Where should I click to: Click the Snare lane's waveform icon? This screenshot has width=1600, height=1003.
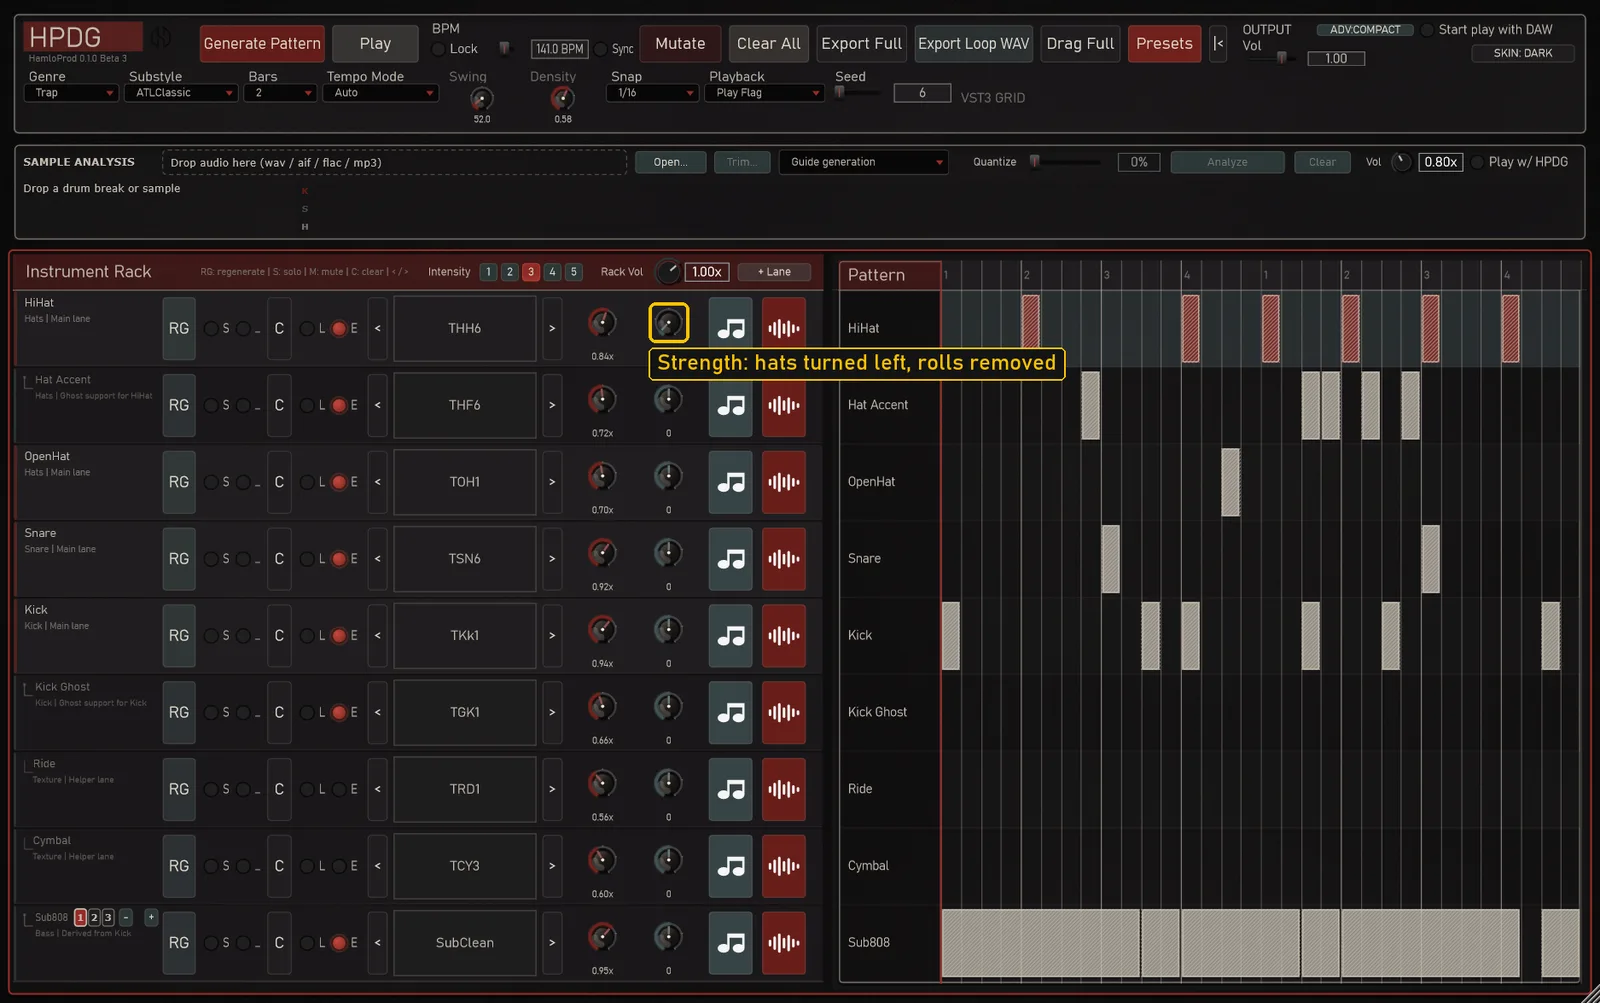784,559
